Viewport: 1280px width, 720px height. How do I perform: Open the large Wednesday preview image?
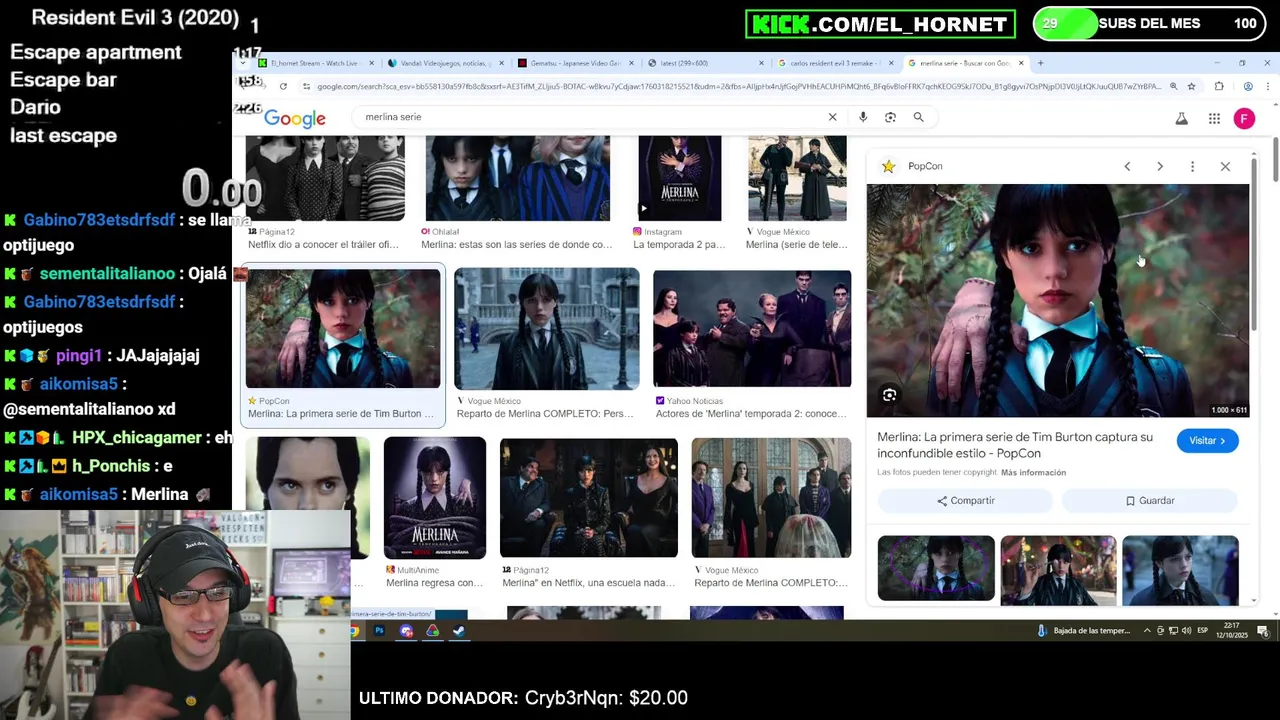point(1058,300)
